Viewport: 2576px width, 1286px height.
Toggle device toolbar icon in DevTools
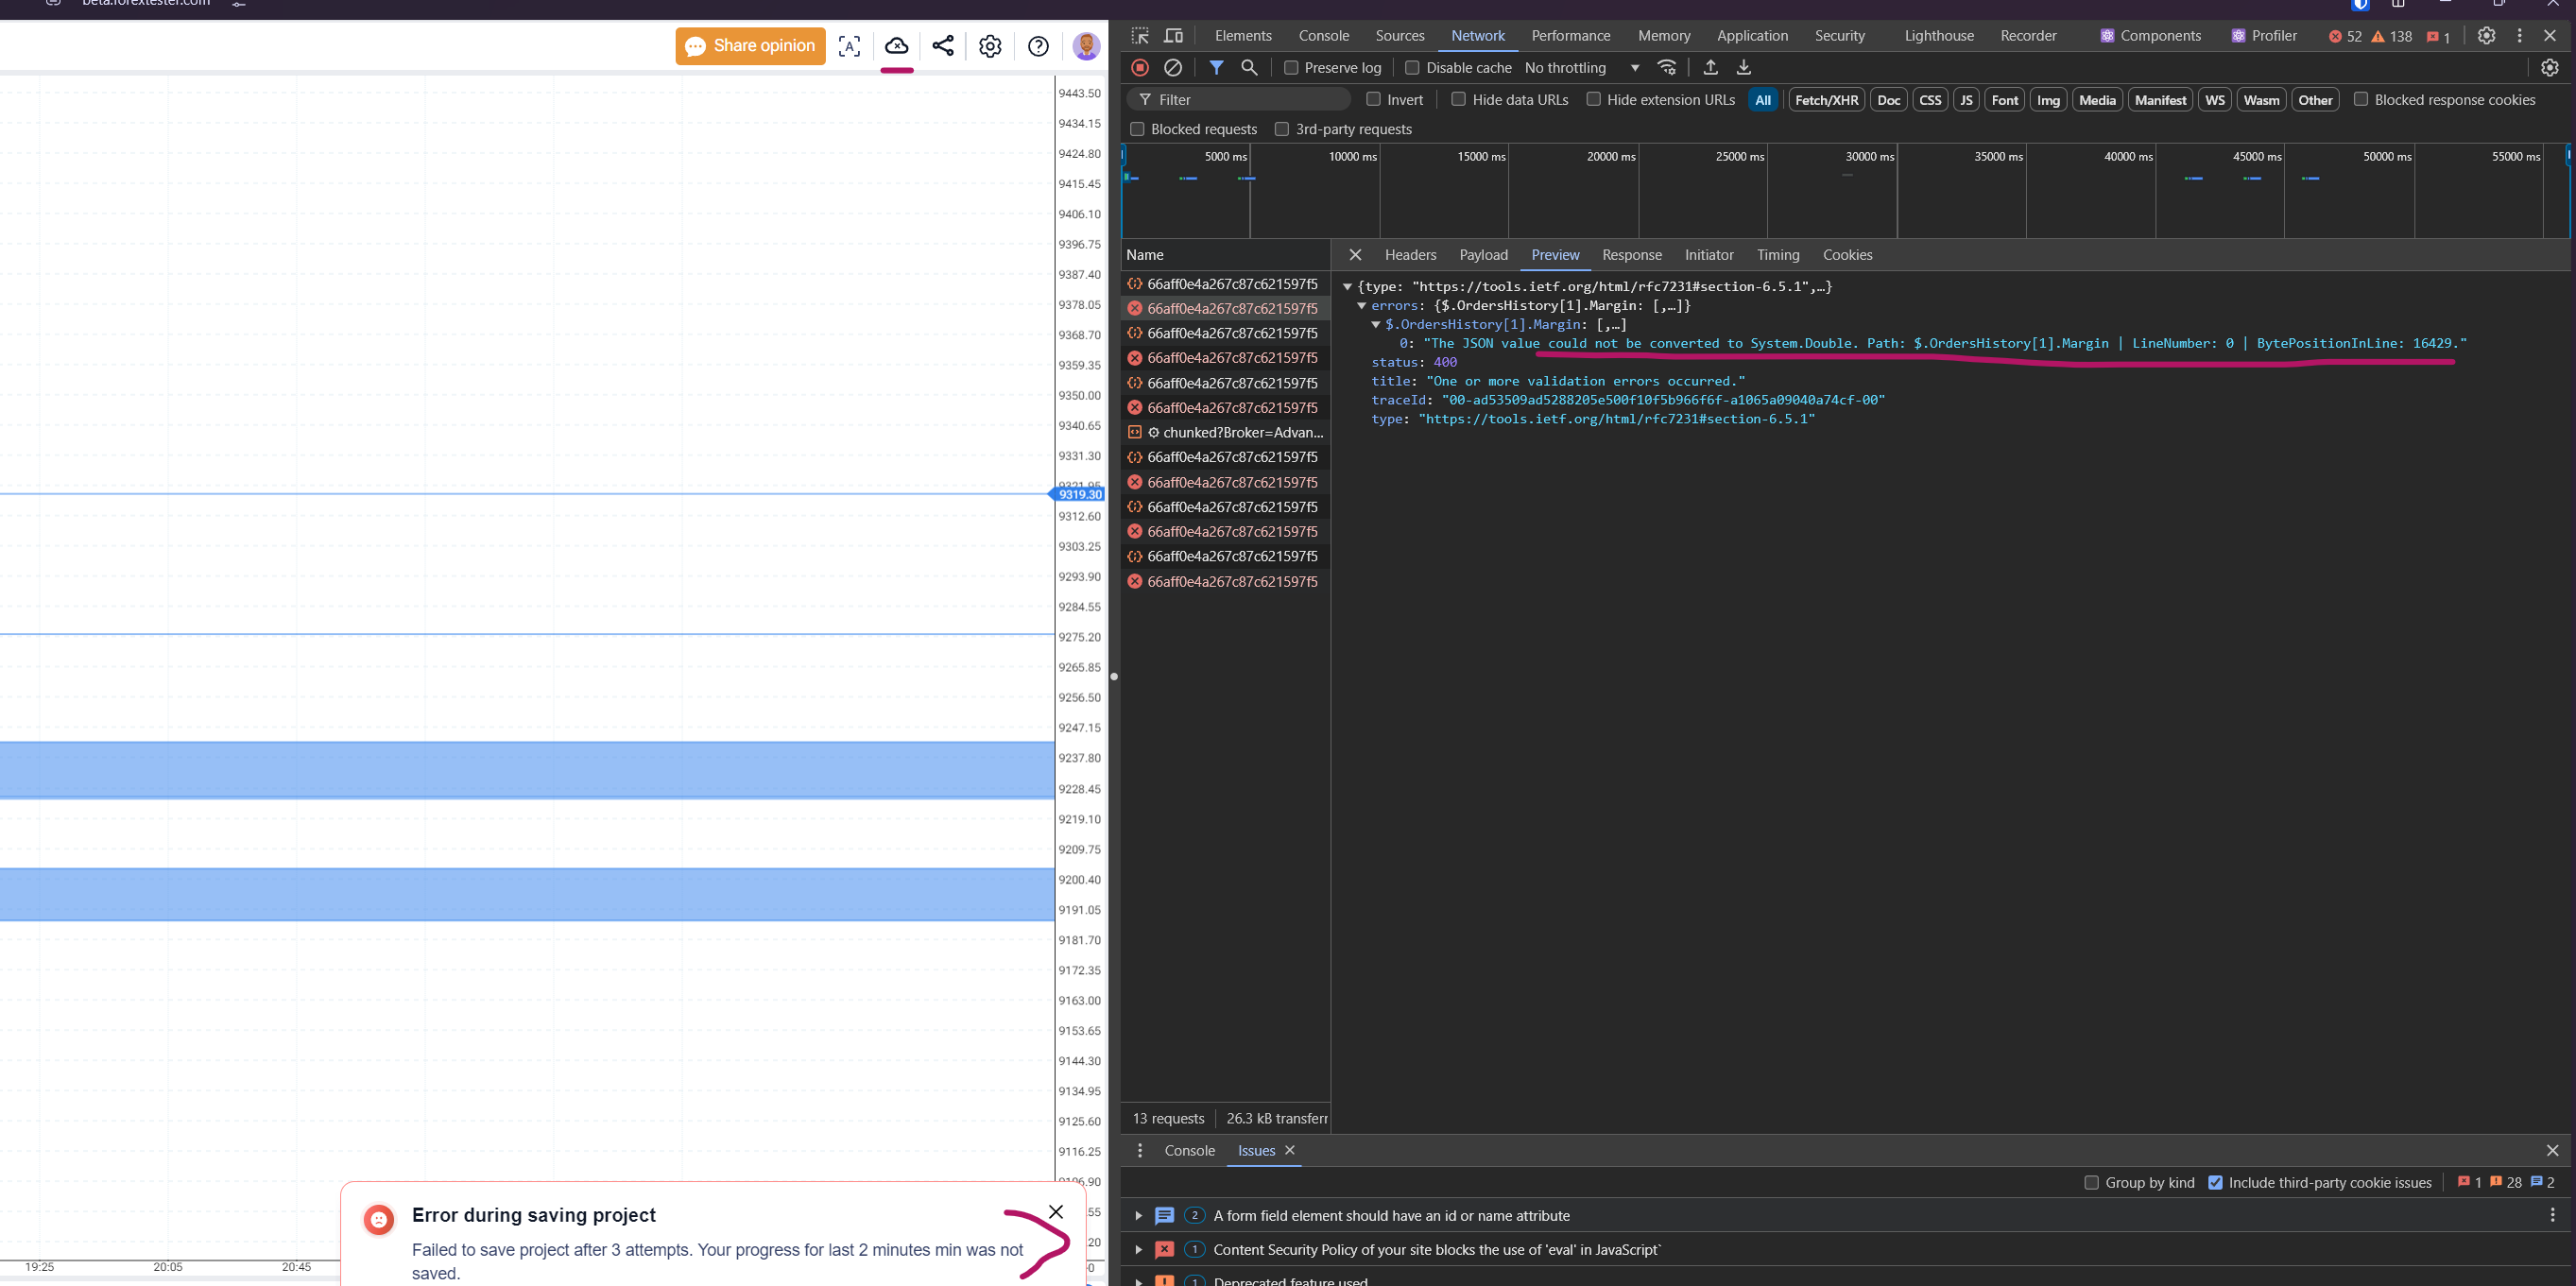[1174, 36]
